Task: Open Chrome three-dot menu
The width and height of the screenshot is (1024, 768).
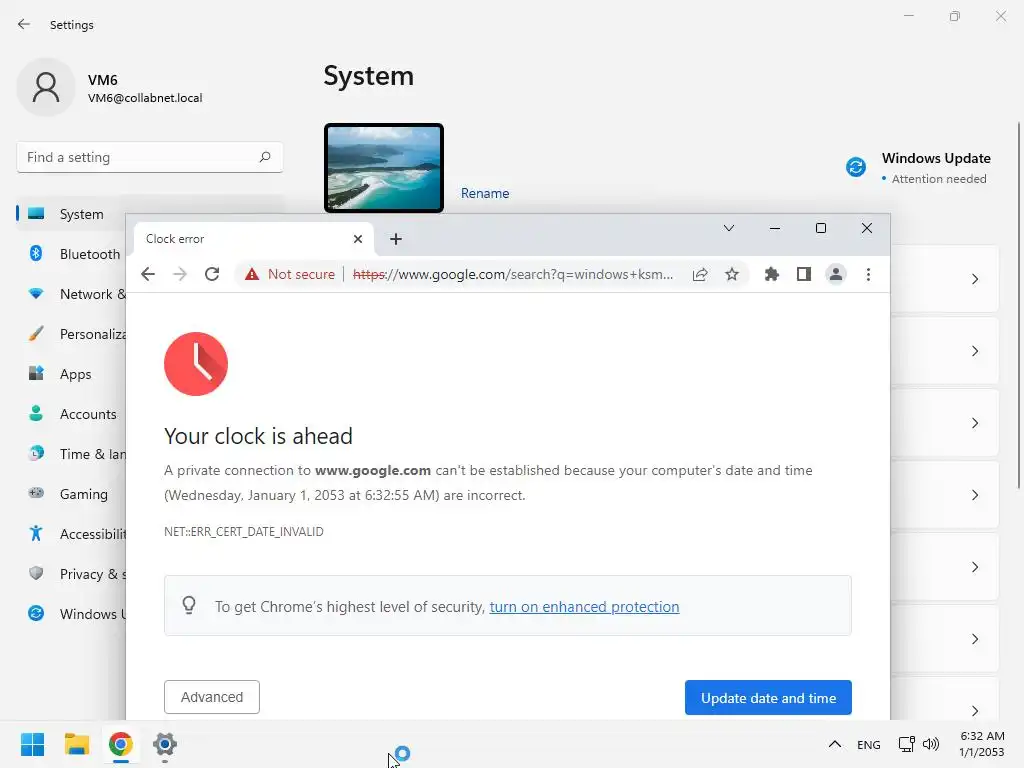Action: [x=868, y=274]
